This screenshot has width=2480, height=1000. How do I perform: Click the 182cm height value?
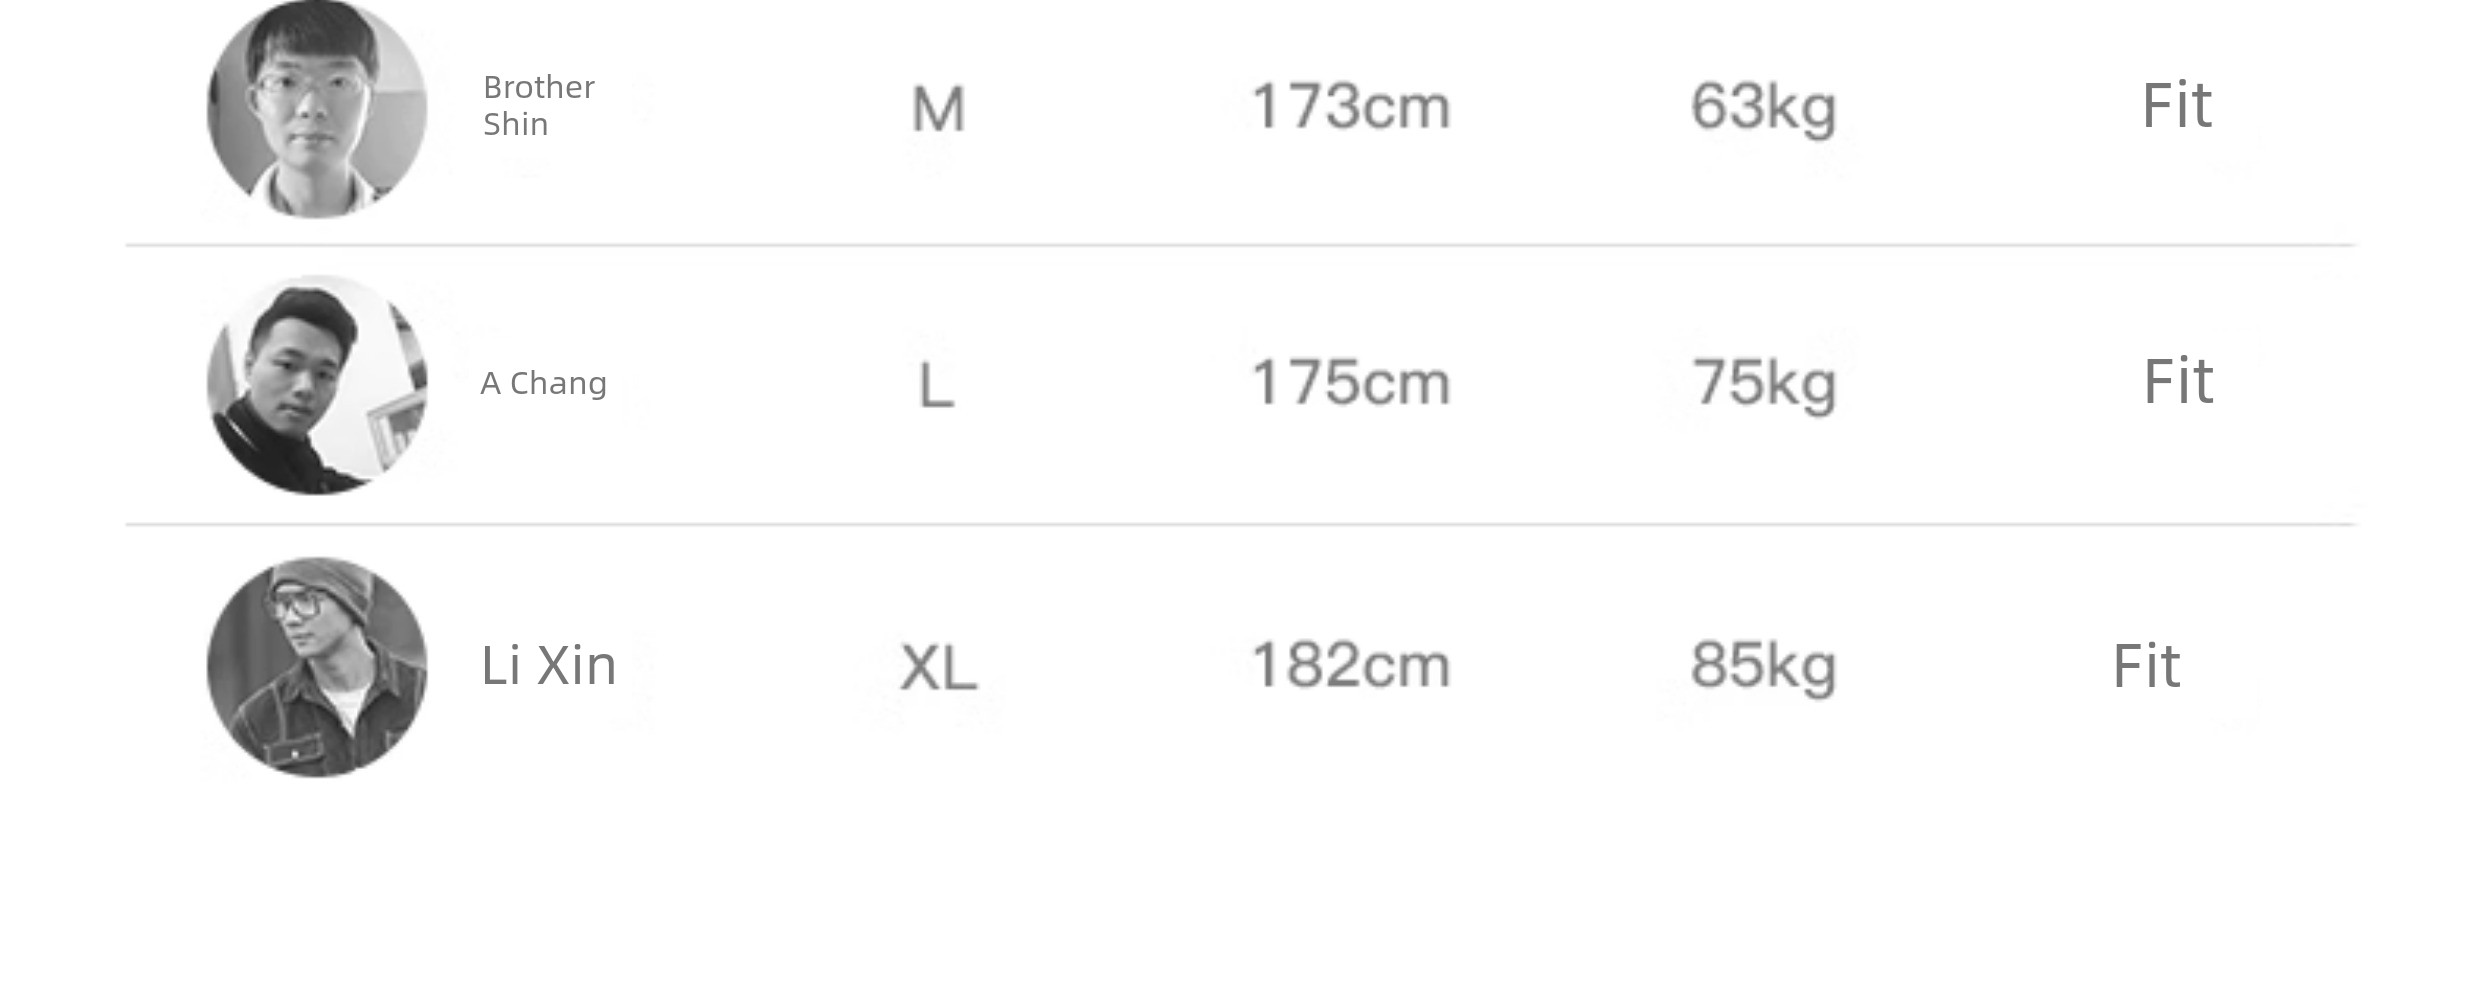[1350, 666]
